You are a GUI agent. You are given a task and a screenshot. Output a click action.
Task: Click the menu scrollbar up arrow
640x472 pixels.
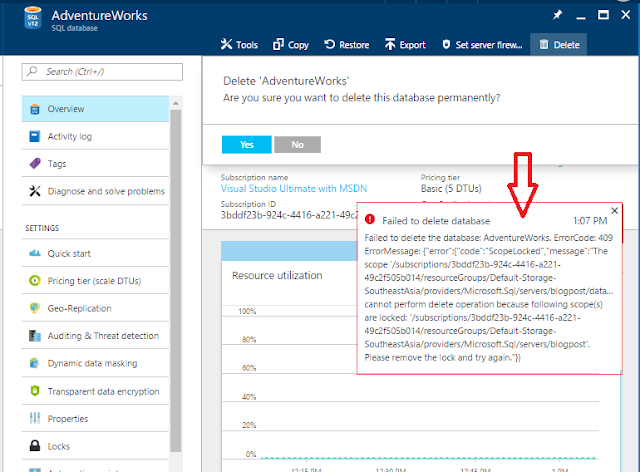click(x=176, y=103)
